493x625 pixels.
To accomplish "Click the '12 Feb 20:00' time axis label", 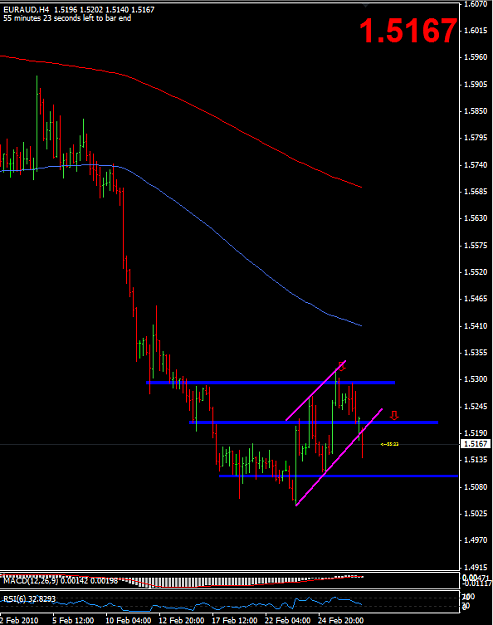I will coord(181,620).
